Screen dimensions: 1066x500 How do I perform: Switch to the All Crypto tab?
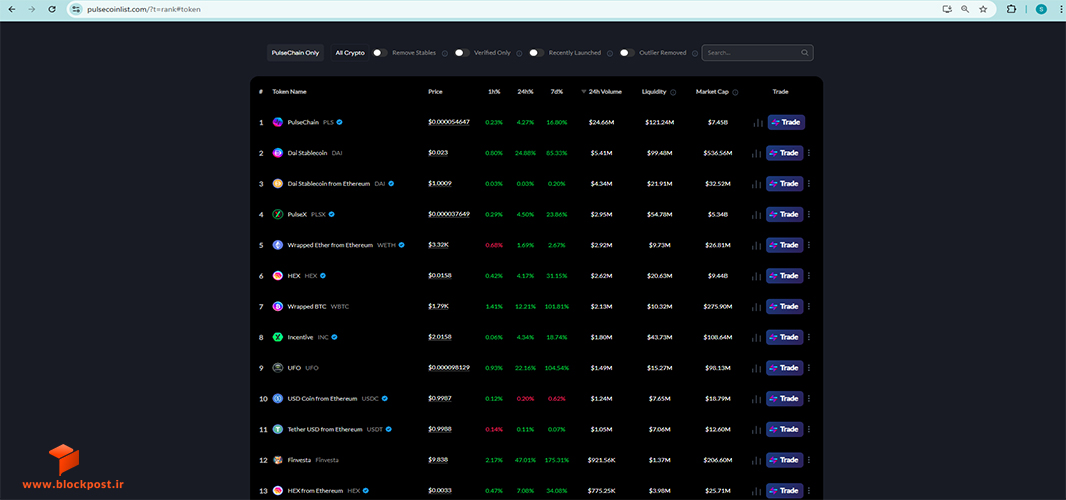click(350, 52)
